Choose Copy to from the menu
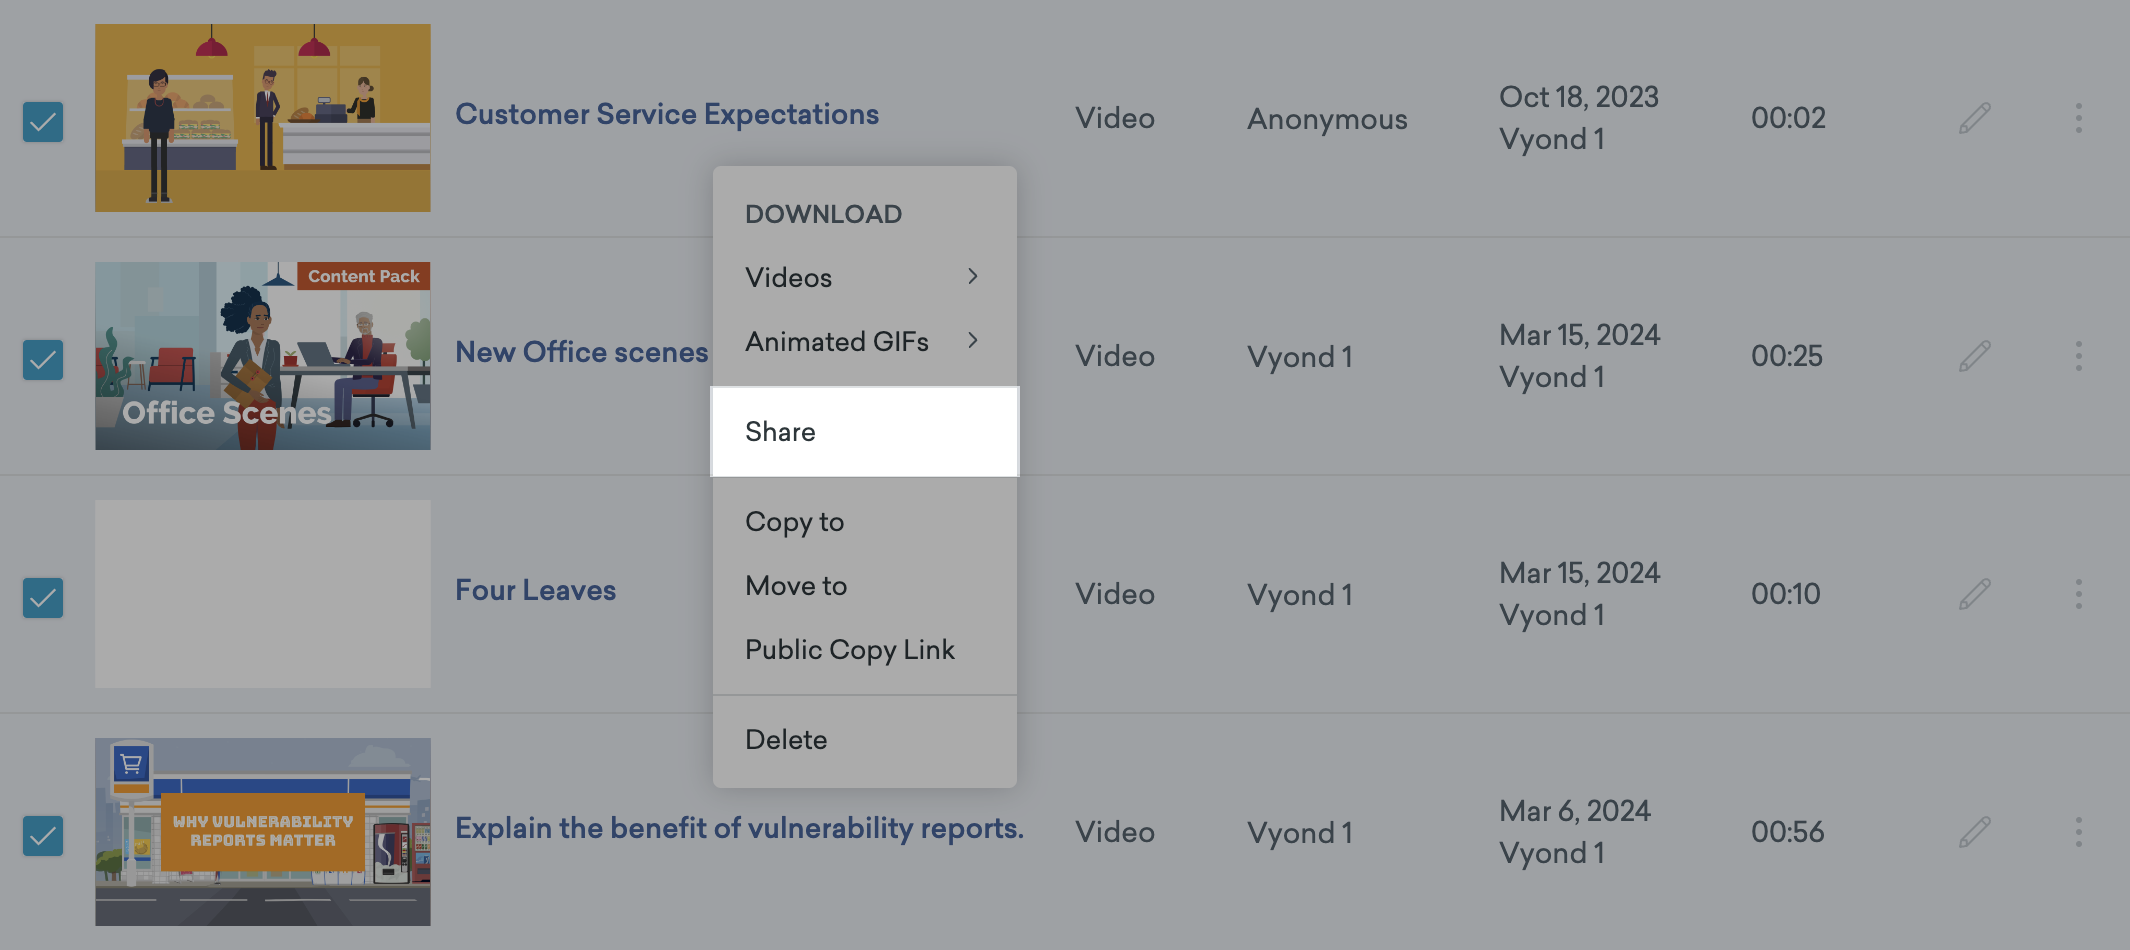2130x950 pixels. 795,522
